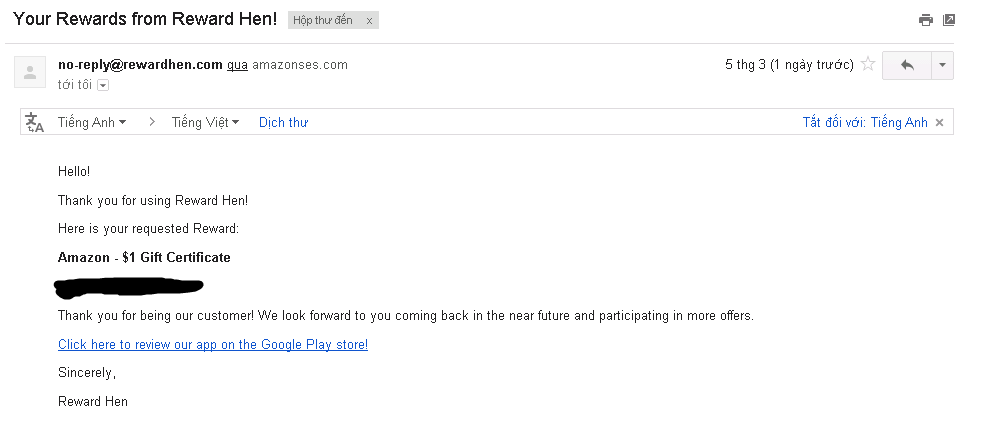The height and width of the screenshot is (437, 989).
Task: Click the sender avatar icon
Action: pyautogui.click(x=30, y=72)
